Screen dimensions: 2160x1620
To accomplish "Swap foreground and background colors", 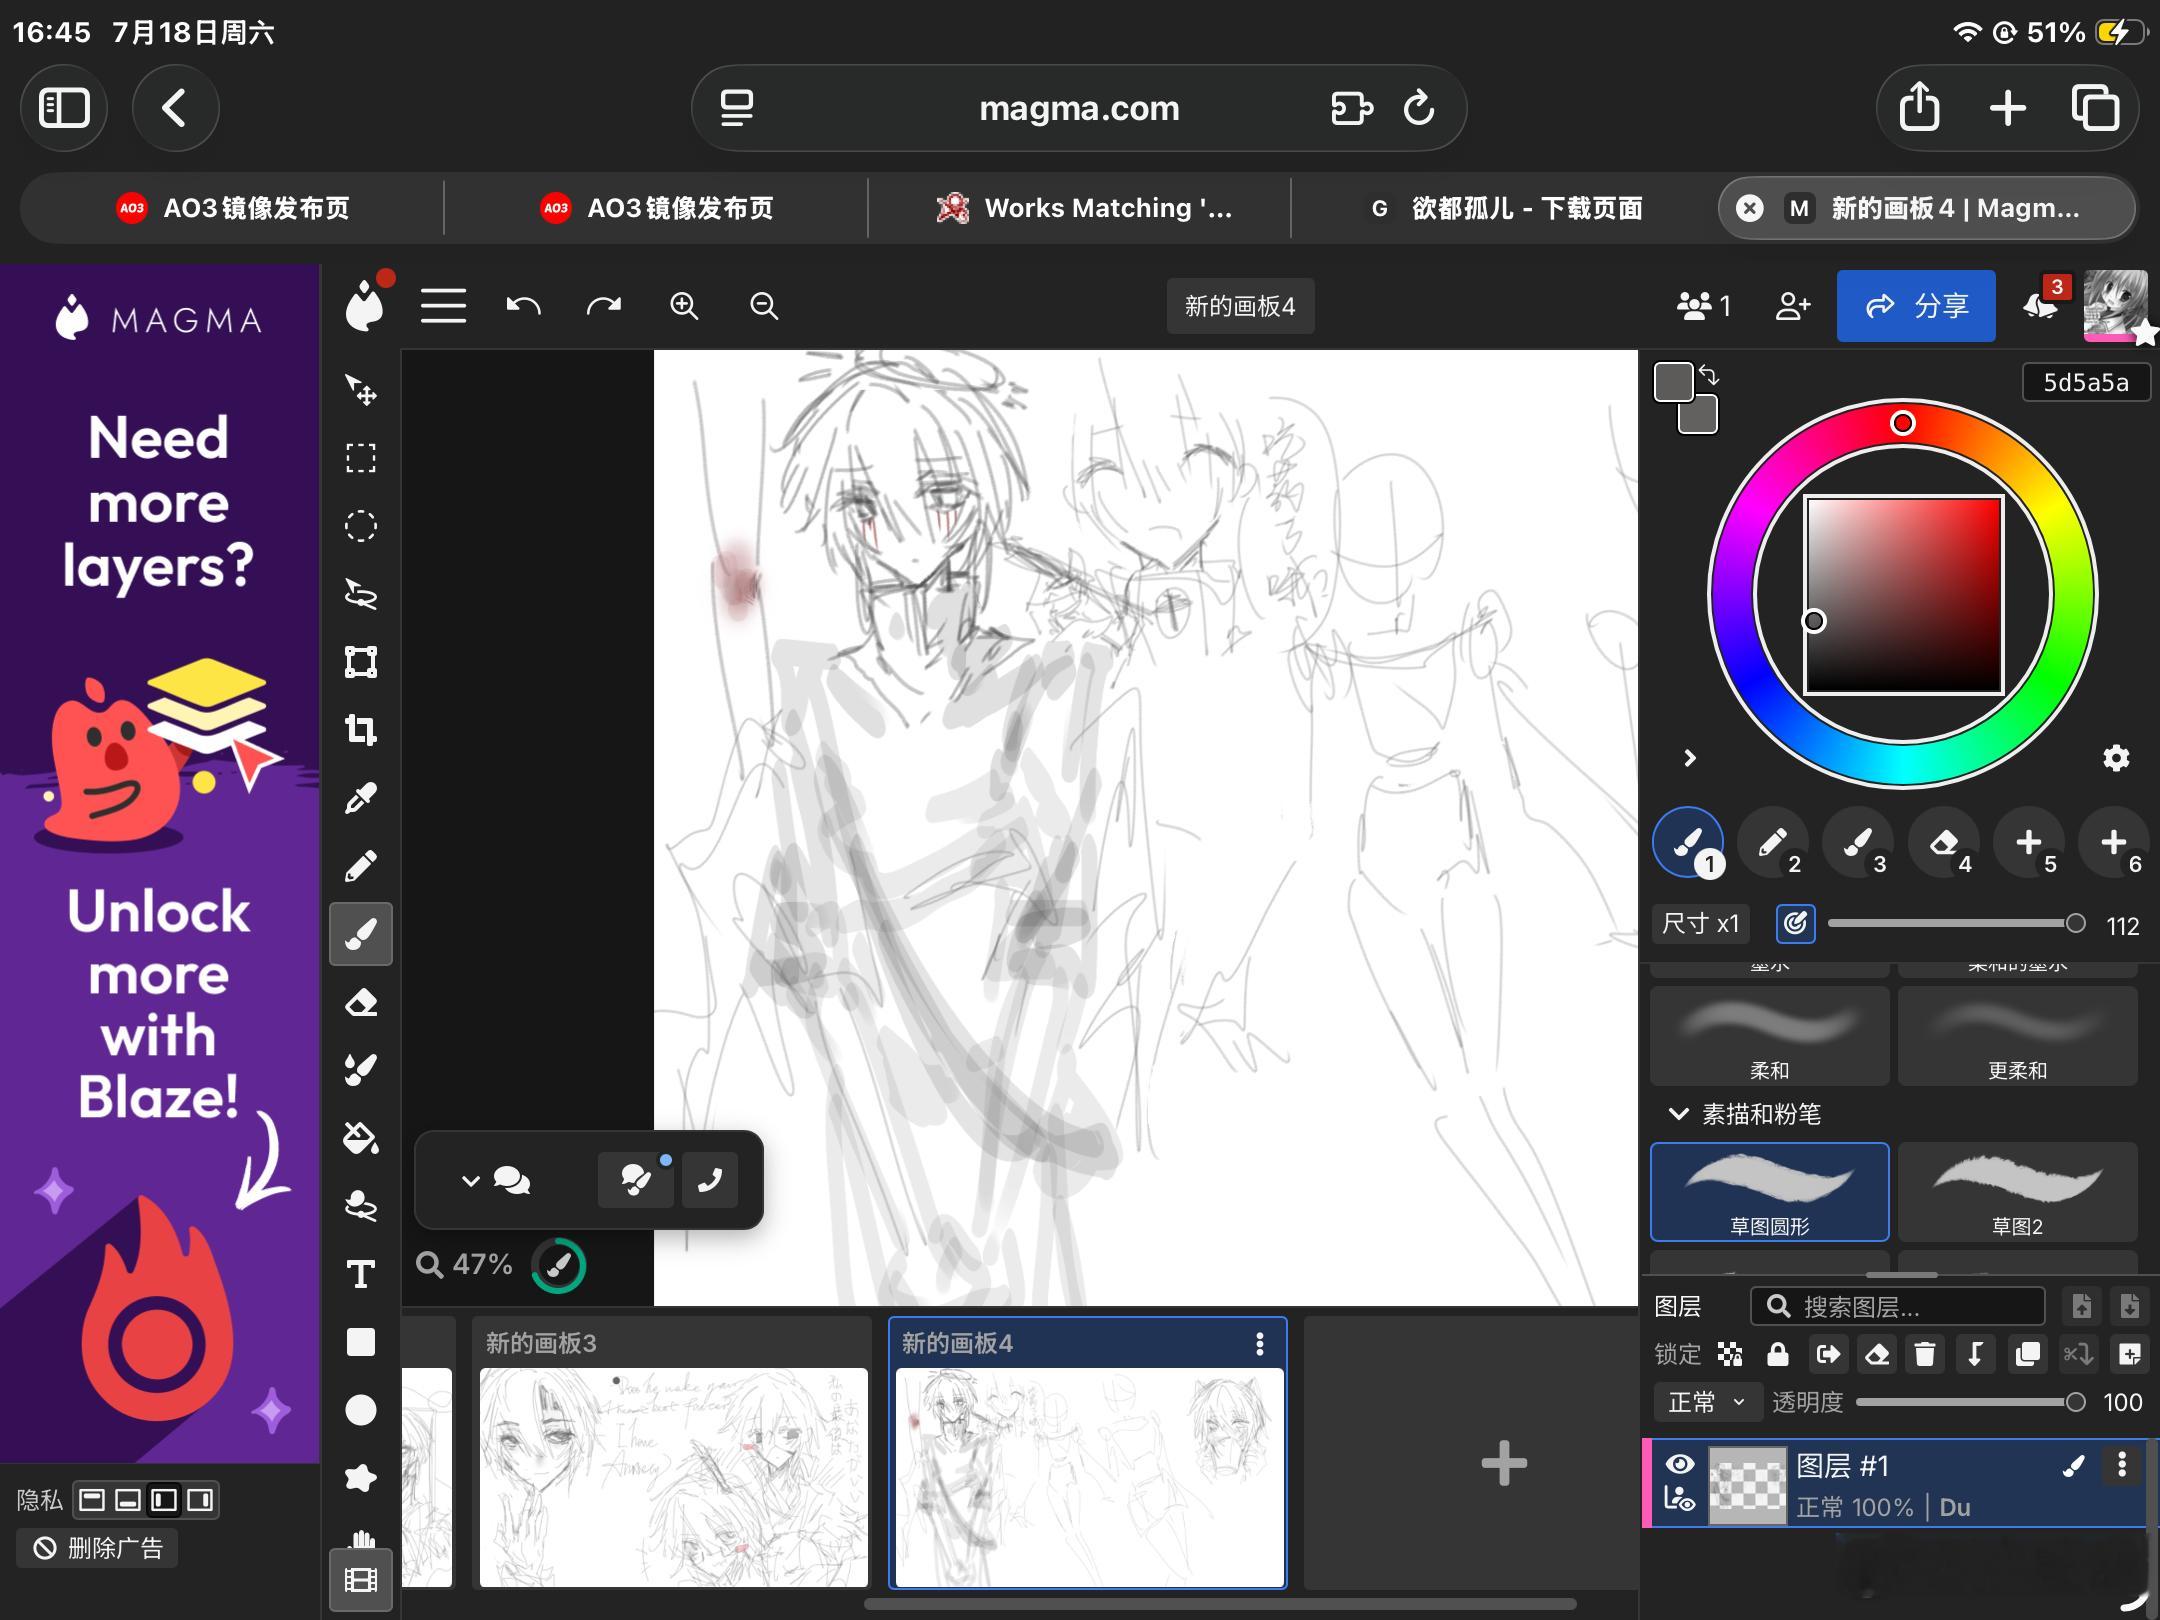I will [x=1709, y=376].
